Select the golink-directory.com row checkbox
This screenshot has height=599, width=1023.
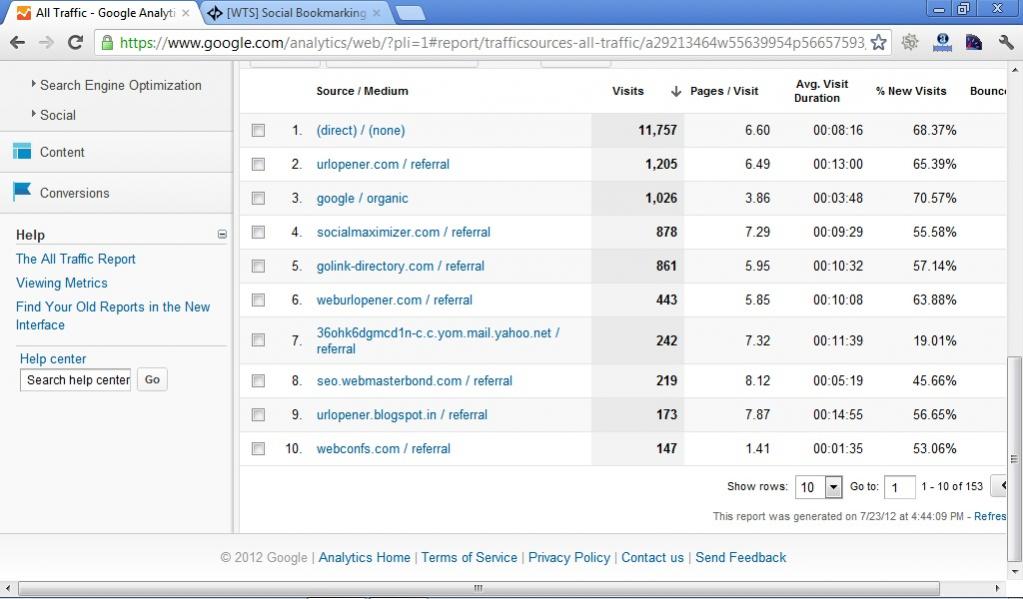click(x=258, y=266)
